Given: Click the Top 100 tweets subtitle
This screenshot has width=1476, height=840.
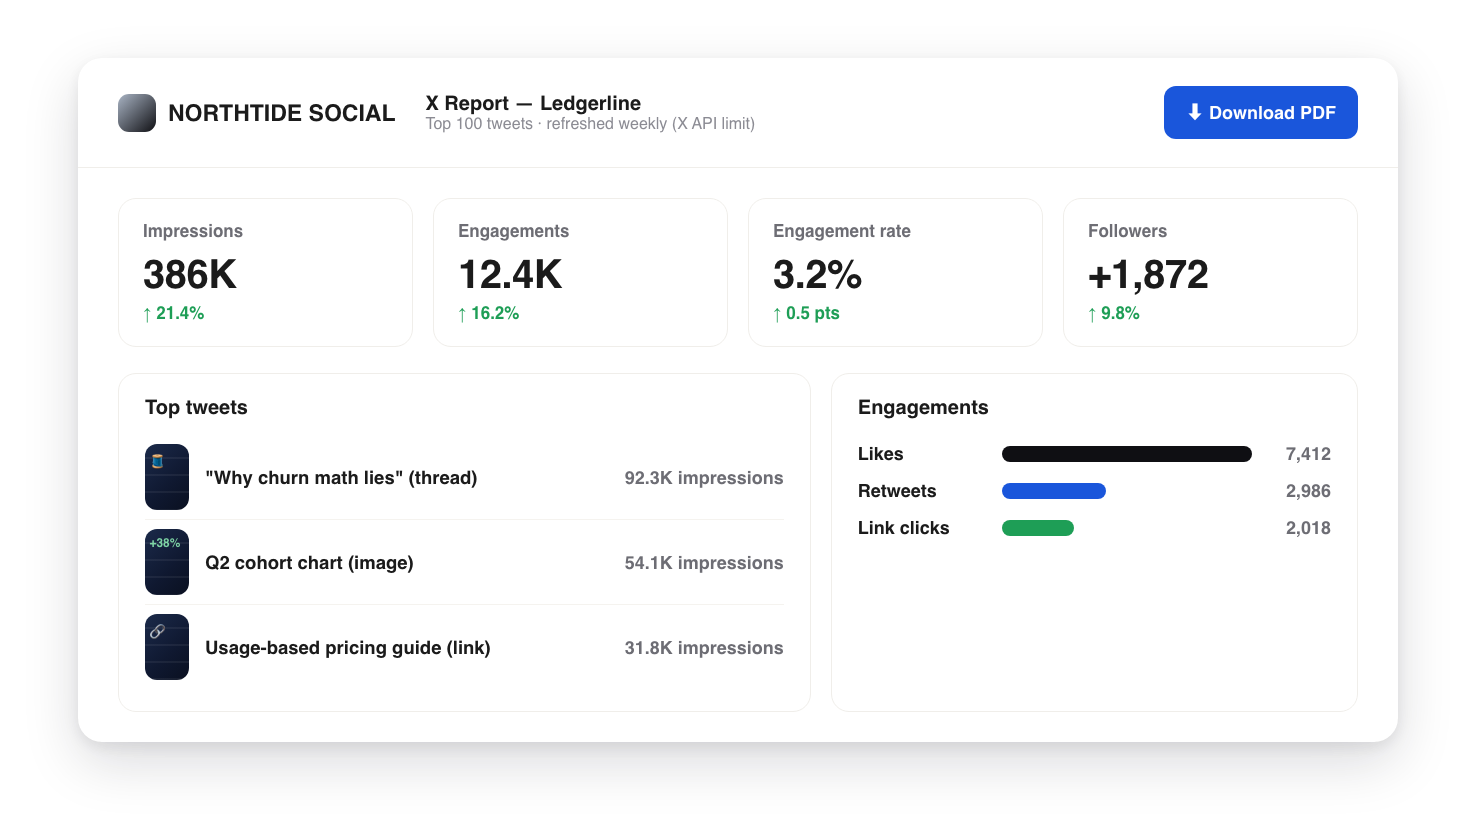Looking at the screenshot, I should (590, 124).
